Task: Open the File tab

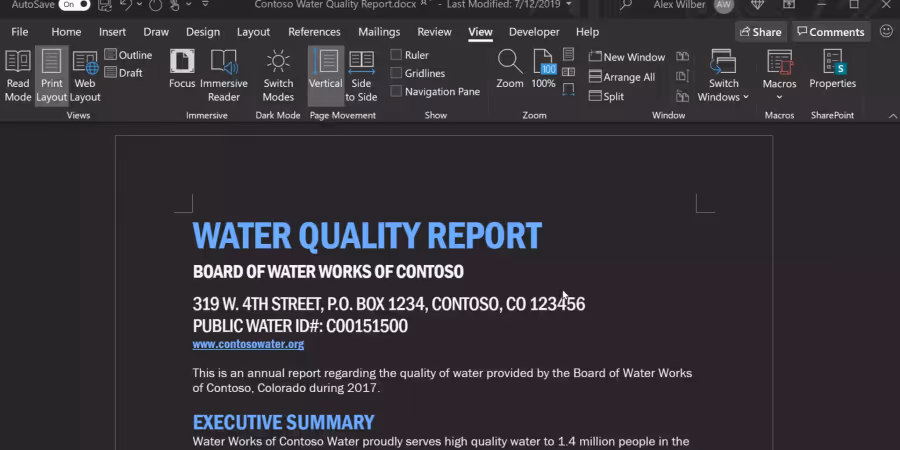Action: coord(20,32)
